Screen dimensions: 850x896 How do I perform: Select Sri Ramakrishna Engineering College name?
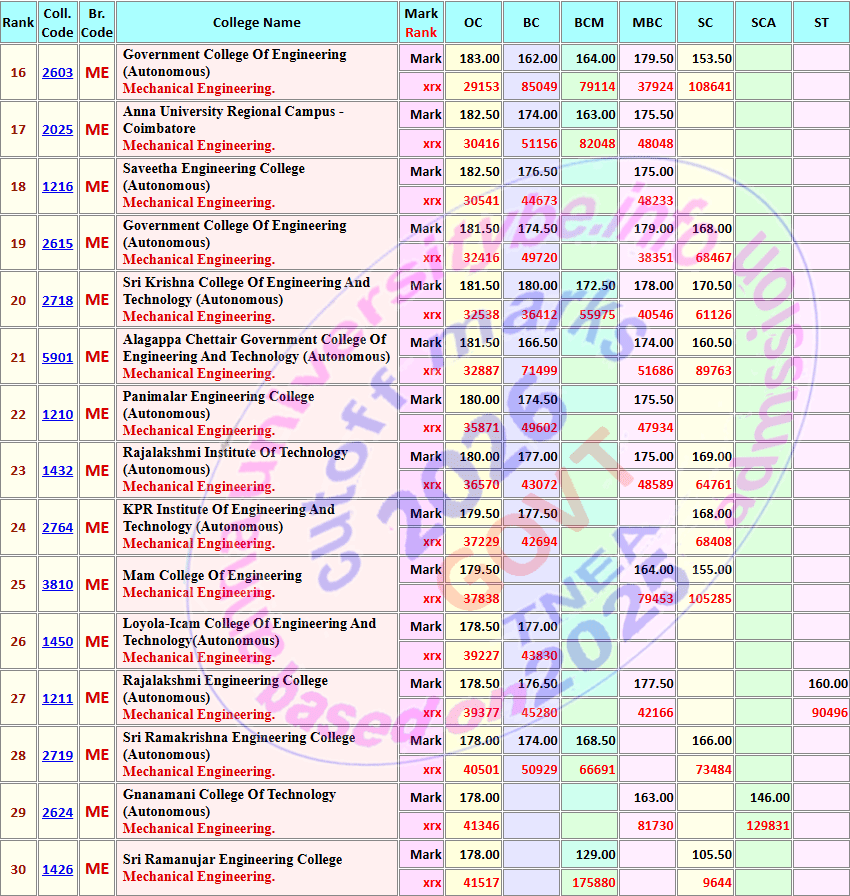click(239, 746)
